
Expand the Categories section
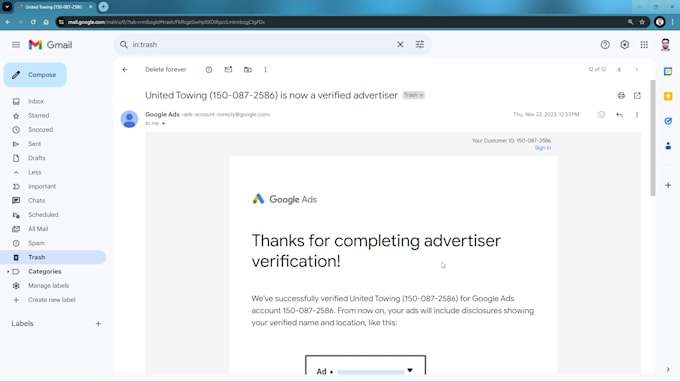[8, 271]
